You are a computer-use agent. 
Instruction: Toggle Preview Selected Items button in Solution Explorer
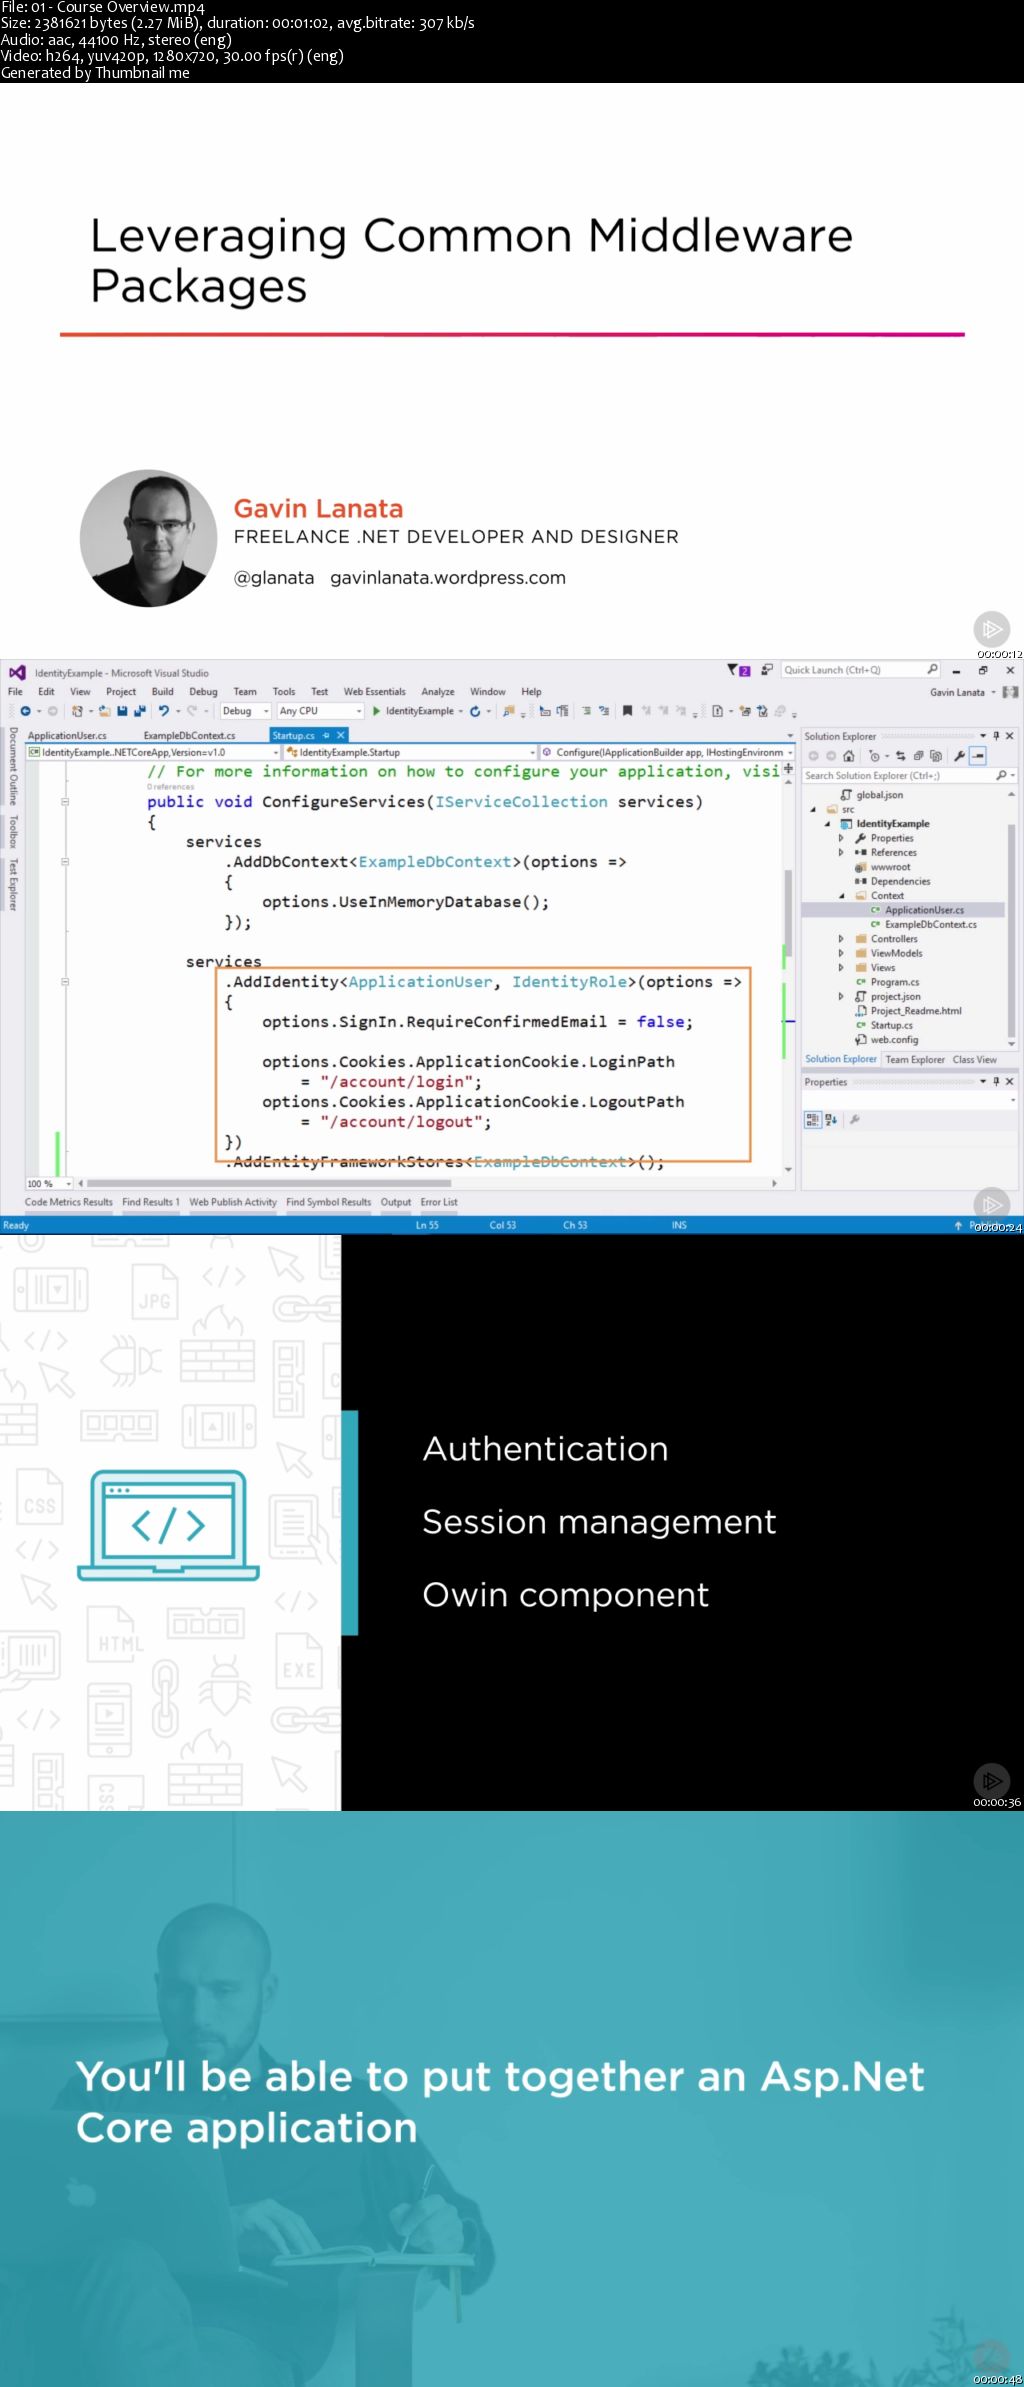pyautogui.click(x=978, y=756)
